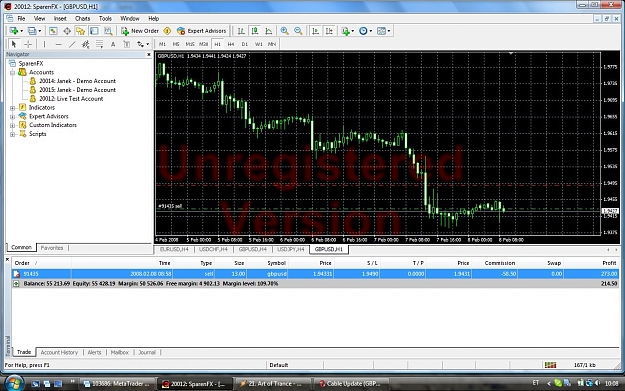Open the View menu
This screenshot has width=625, height=391.
point(39,18)
